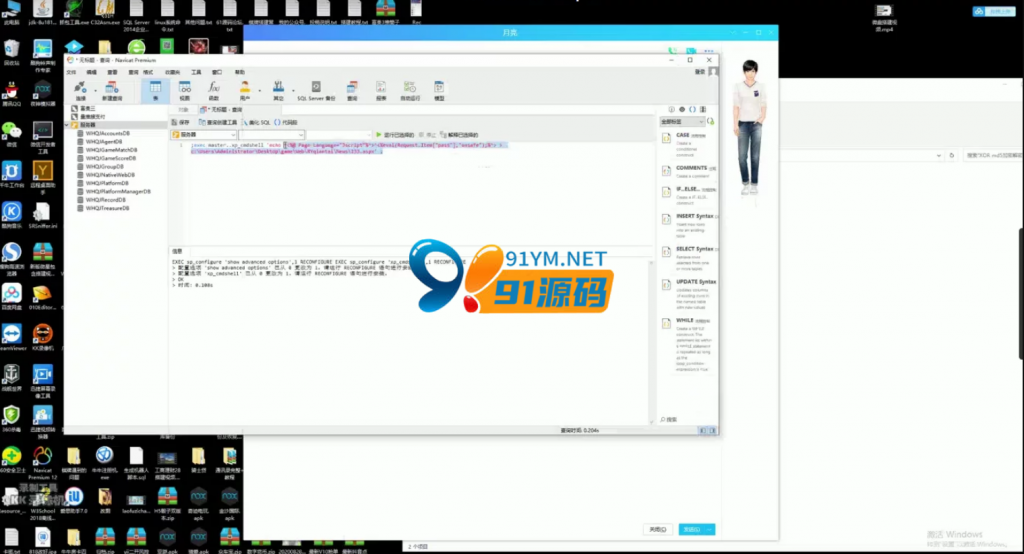Start voice call icon in chat window

point(673,50)
